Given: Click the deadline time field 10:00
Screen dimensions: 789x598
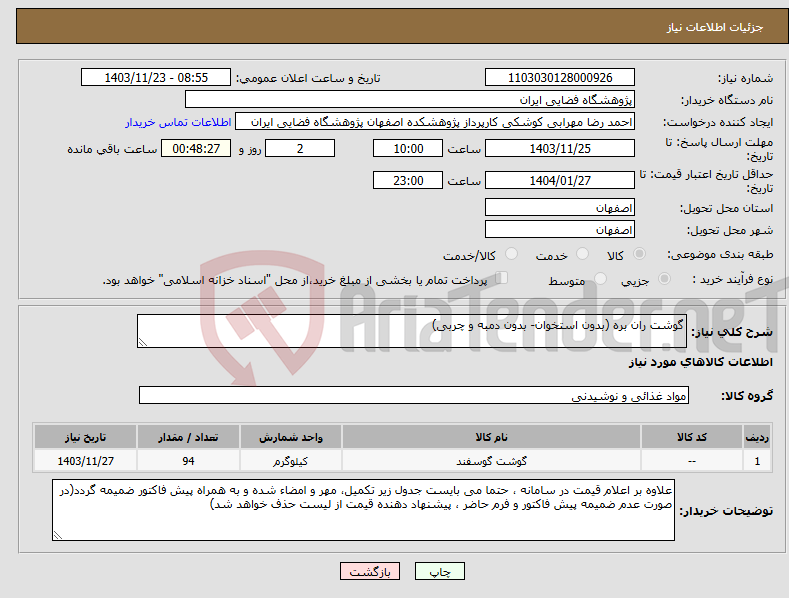Looking at the screenshot, I should (408, 148).
